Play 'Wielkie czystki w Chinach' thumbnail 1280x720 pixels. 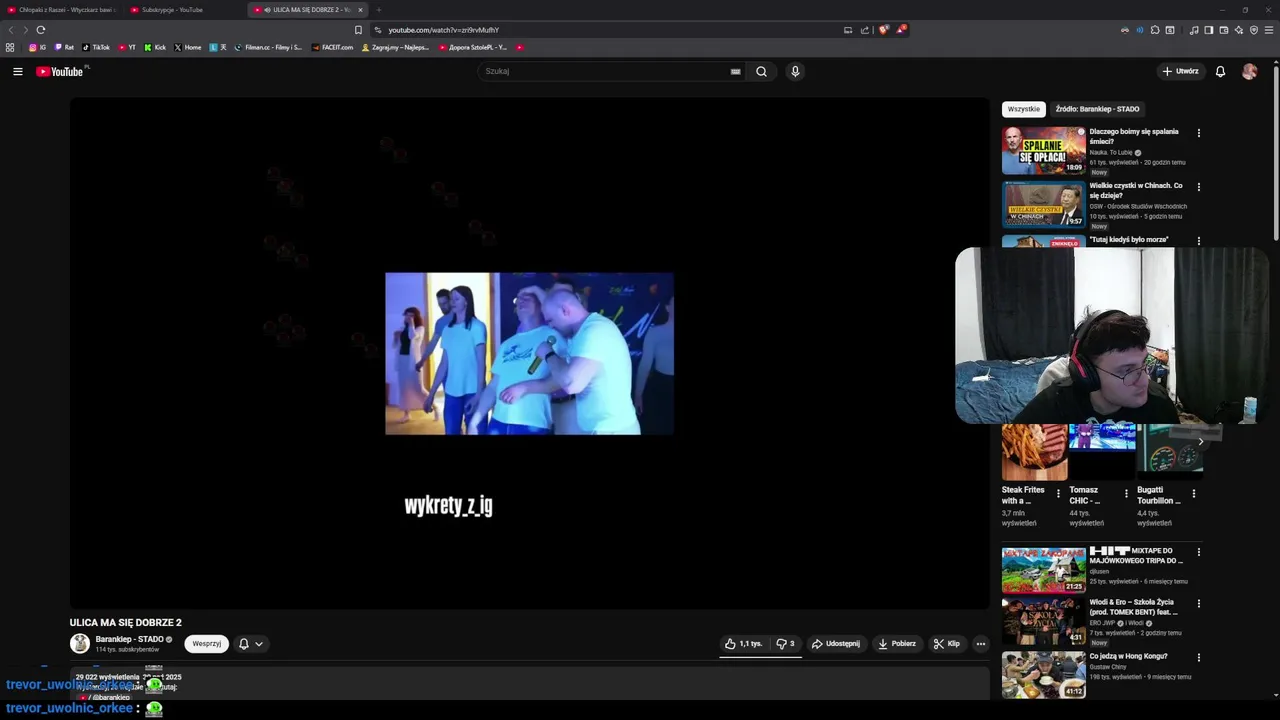pyautogui.click(x=1043, y=205)
